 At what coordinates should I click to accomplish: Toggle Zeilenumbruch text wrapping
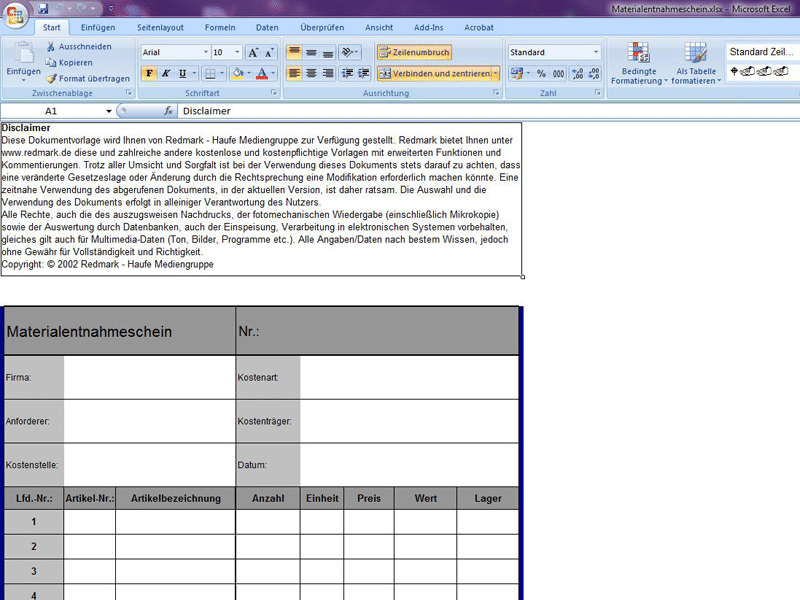click(414, 52)
